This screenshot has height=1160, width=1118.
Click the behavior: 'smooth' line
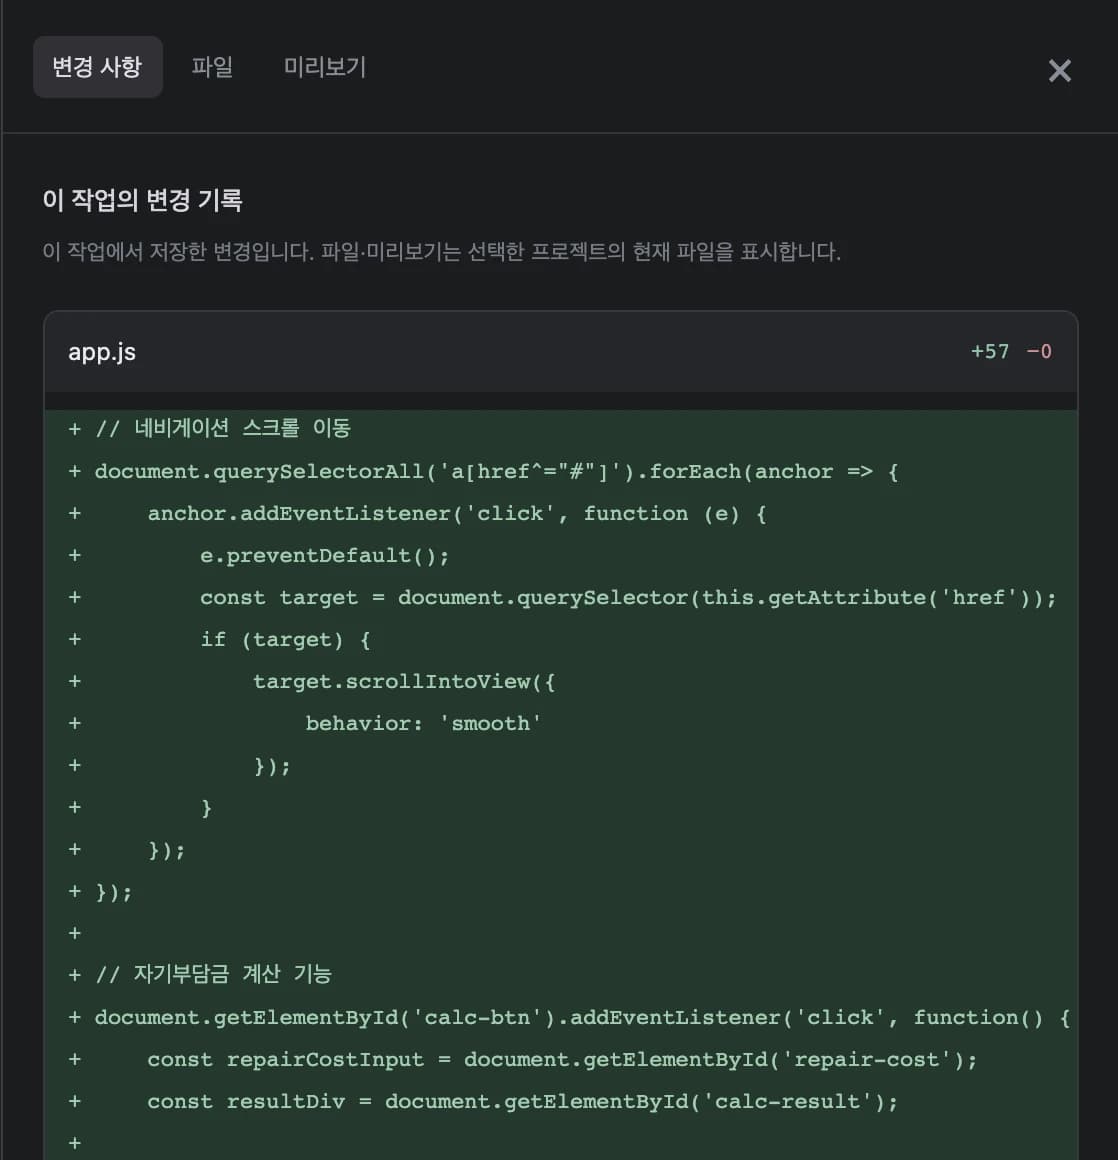coord(560,724)
